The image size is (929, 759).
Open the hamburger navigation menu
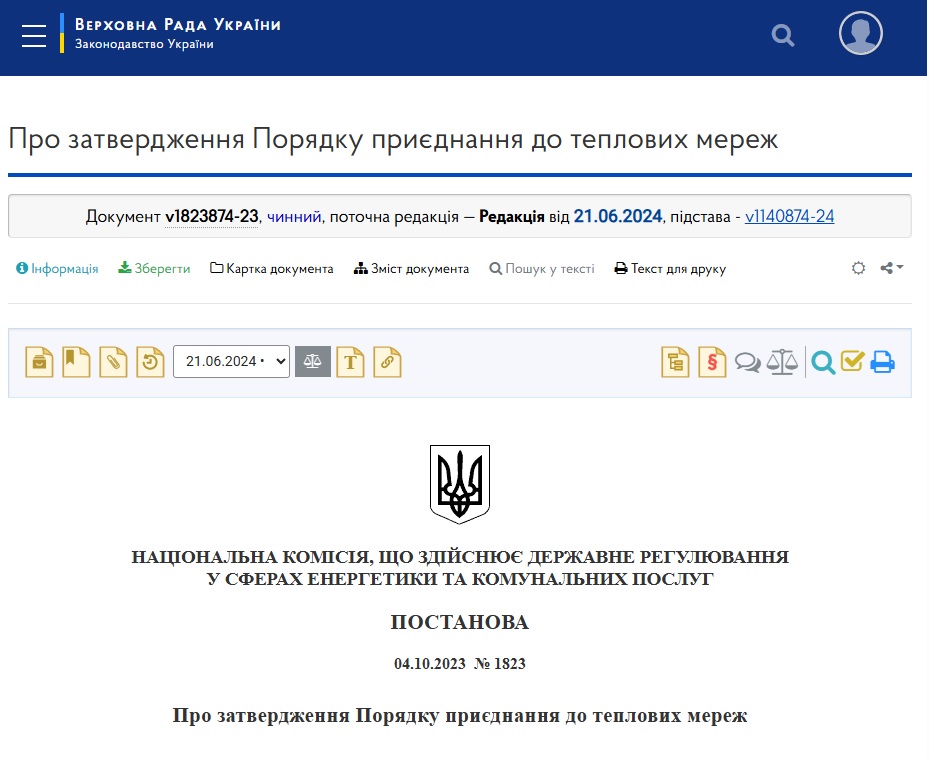[34, 35]
